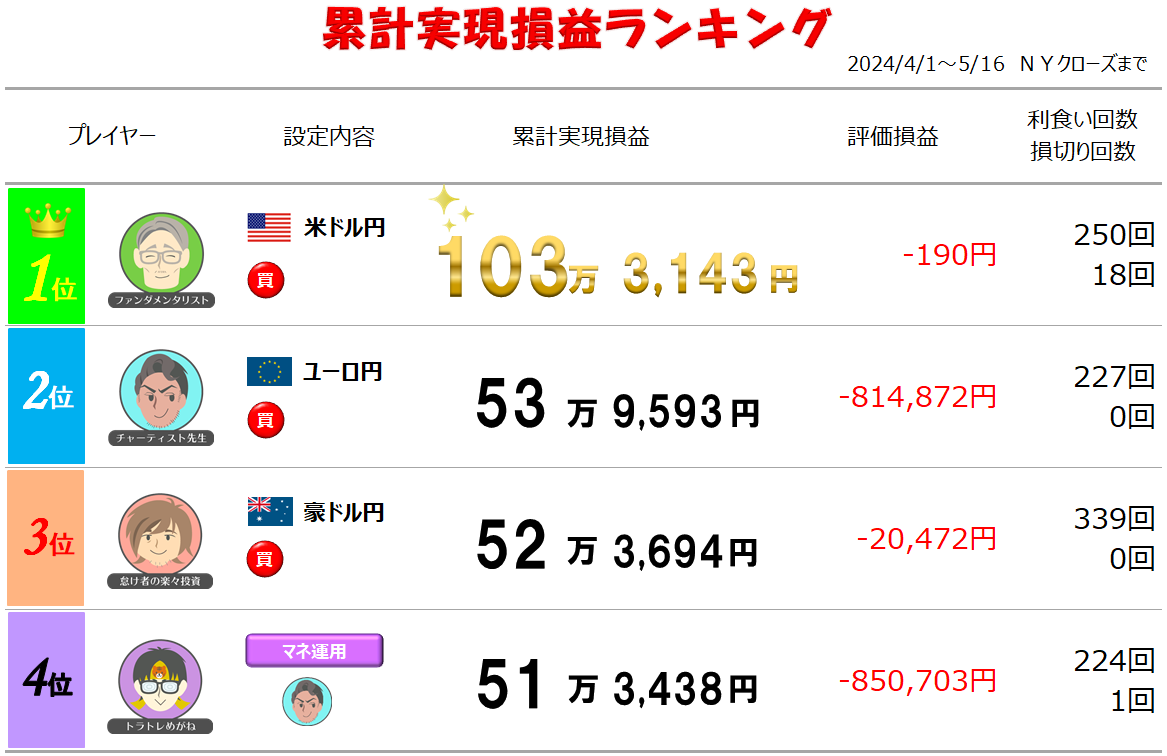Click the green 1位 rank block

click(47, 256)
